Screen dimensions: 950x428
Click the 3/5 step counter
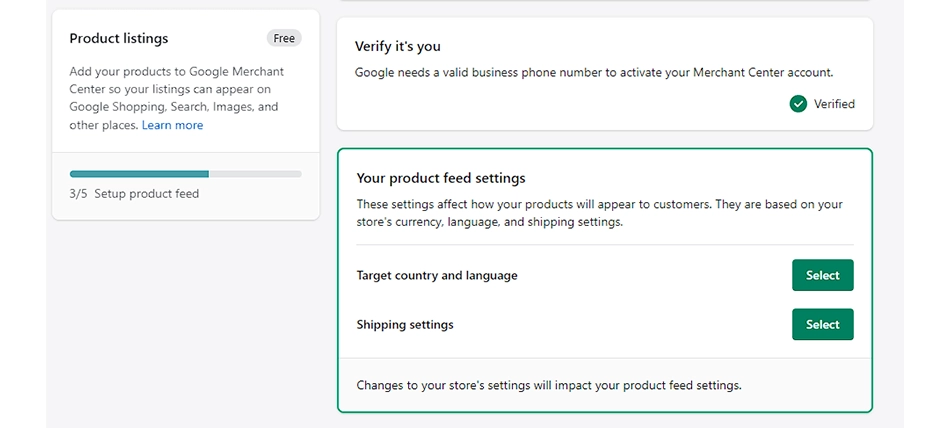[79, 194]
